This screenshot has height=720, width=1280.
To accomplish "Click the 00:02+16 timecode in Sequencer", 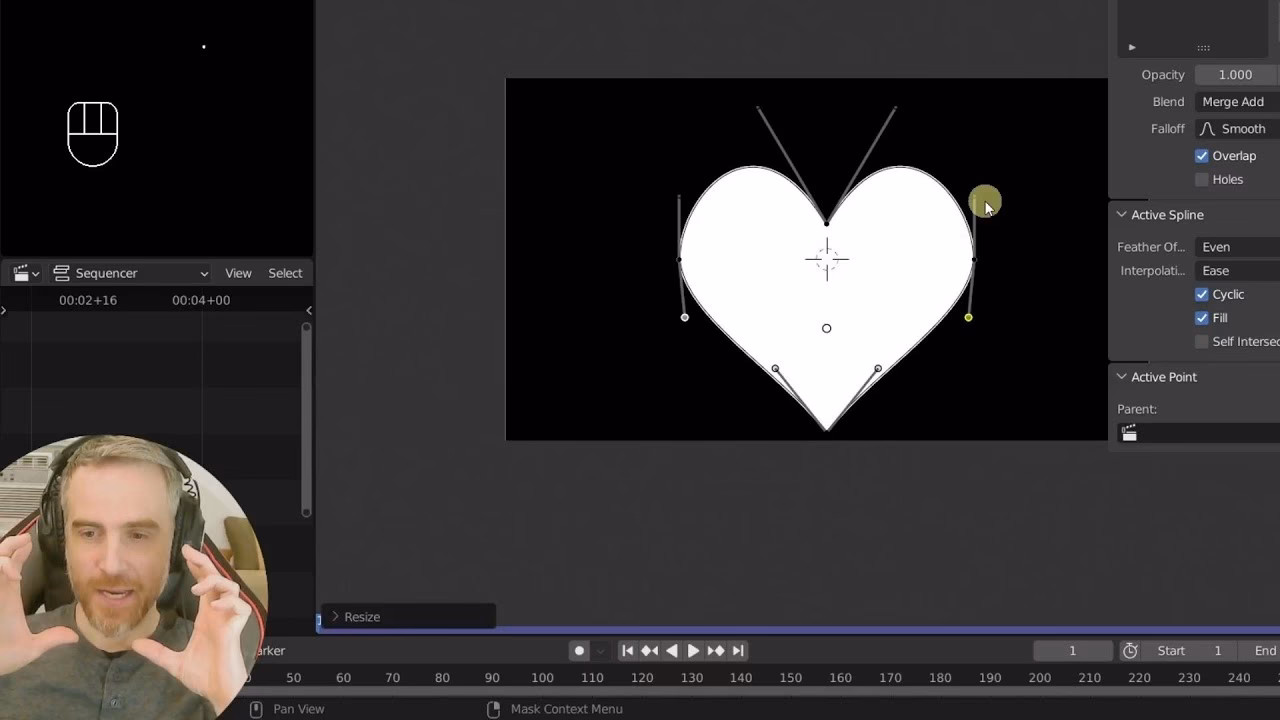I will click(x=88, y=300).
